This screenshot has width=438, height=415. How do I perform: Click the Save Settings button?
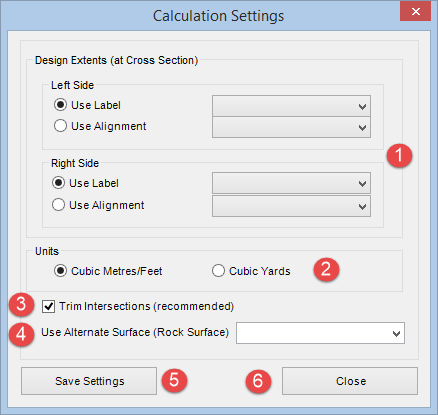click(89, 381)
